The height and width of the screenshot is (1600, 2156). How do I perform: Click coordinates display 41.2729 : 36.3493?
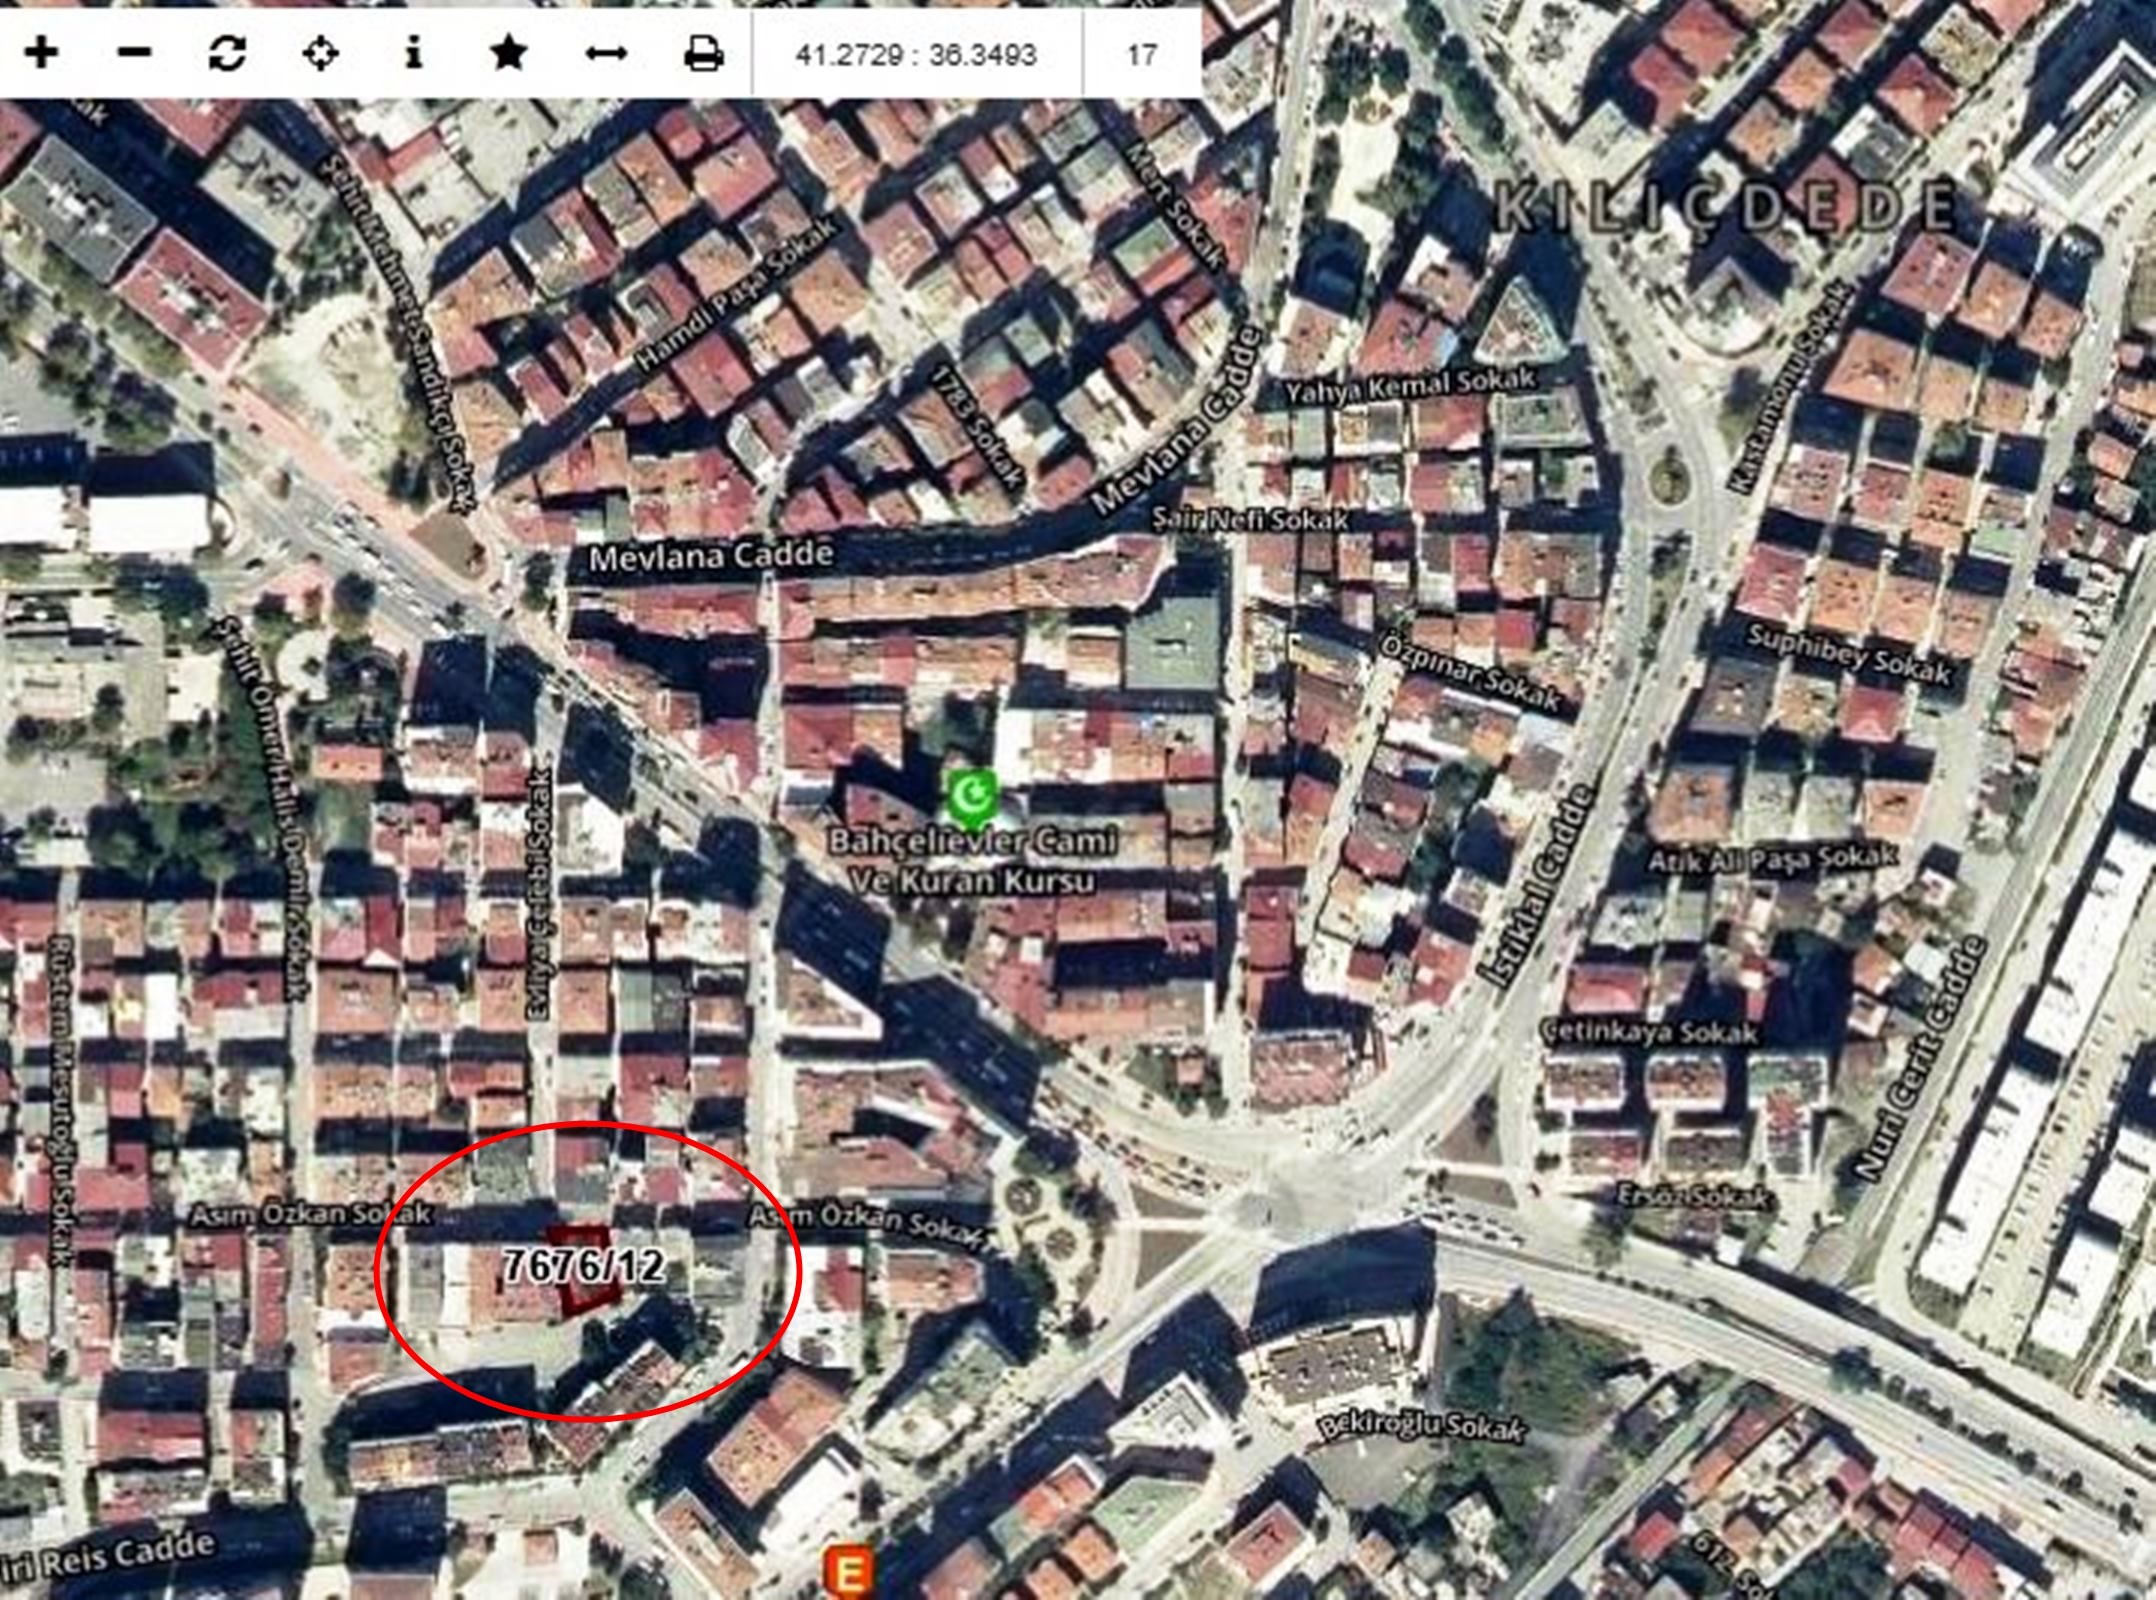[x=915, y=54]
